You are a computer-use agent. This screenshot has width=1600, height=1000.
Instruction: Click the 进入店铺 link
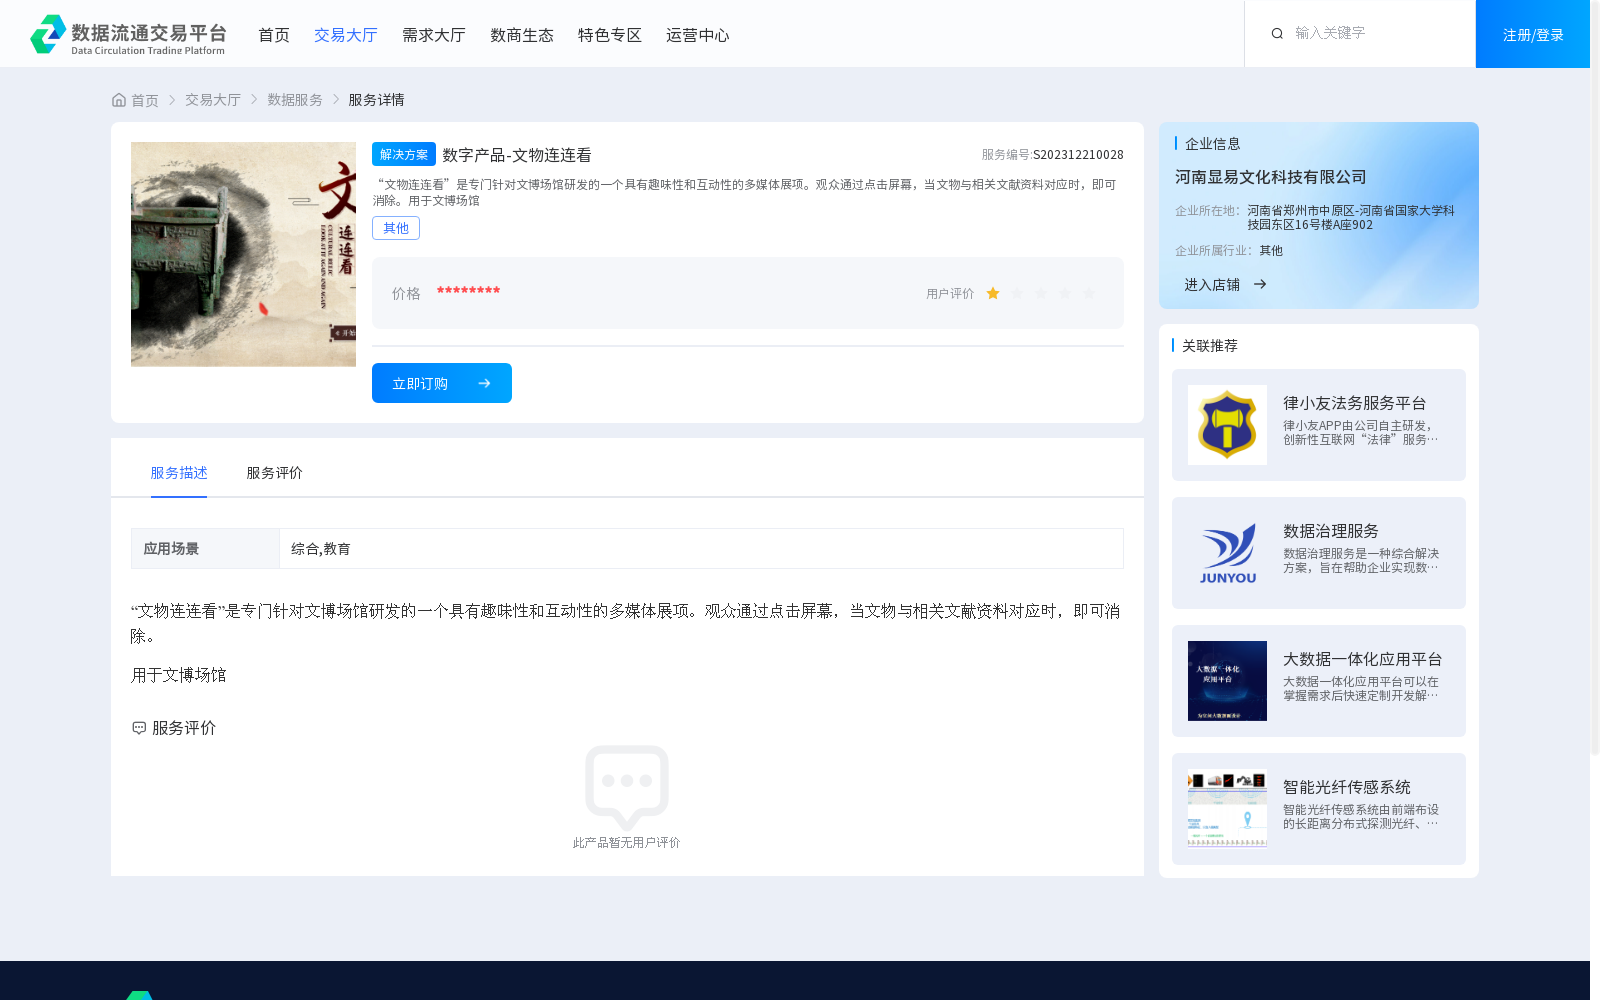click(x=1212, y=285)
